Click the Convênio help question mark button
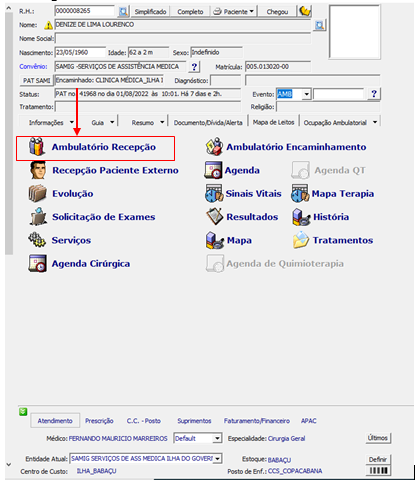This screenshot has height=484, width=420. click(x=194, y=67)
